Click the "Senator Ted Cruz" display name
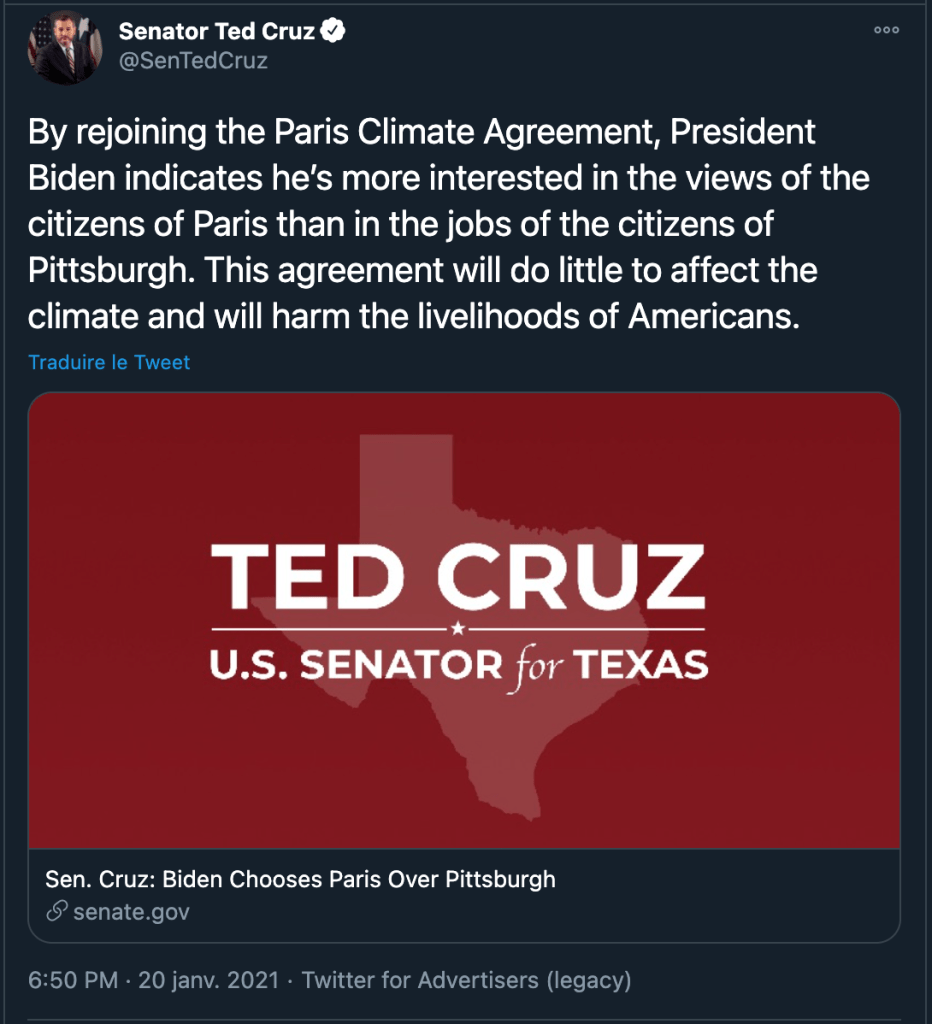932x1024 pixels. click(x=217, y=31)
